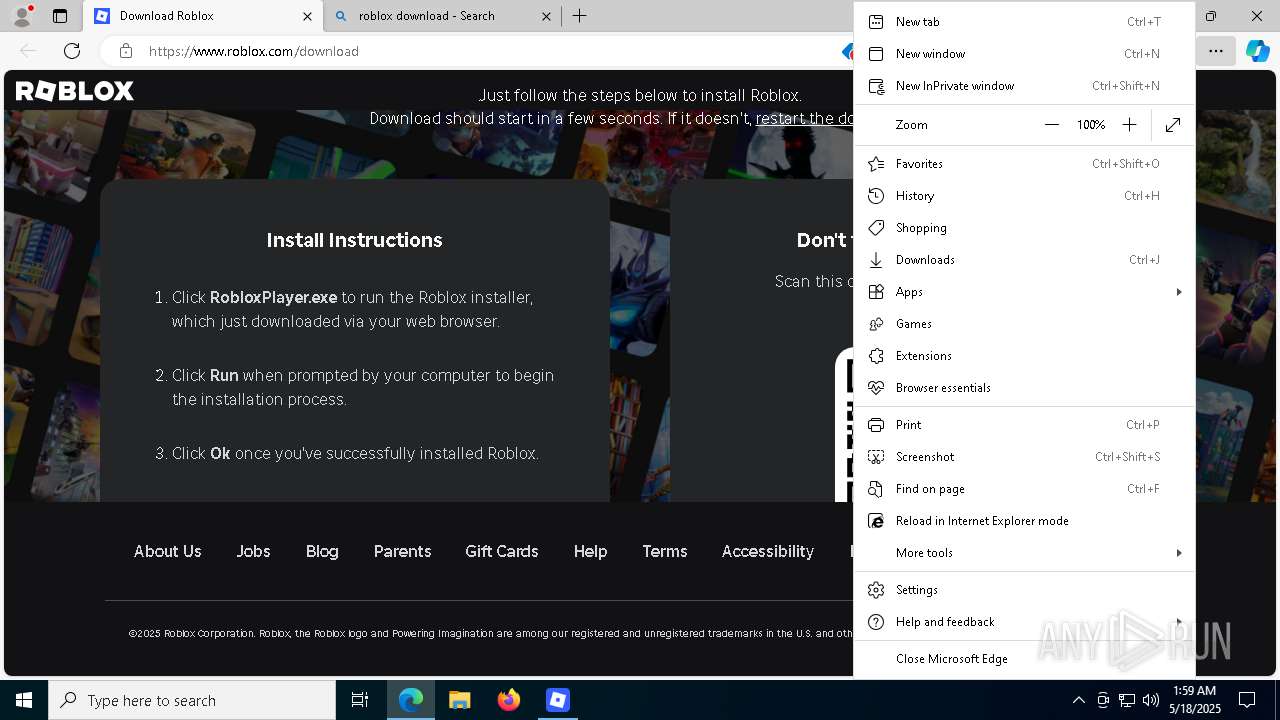Open Help footer link
The height and width of the screenshot is (720, 1280).
pyautogui.click(x=590, y=552)
